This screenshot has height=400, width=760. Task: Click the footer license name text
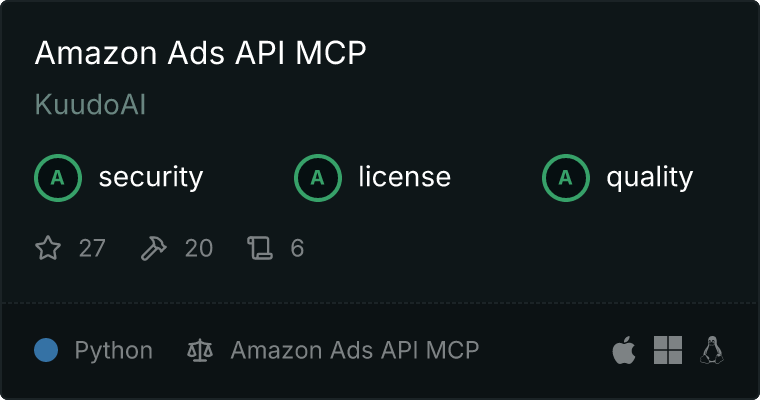[355, 350]
